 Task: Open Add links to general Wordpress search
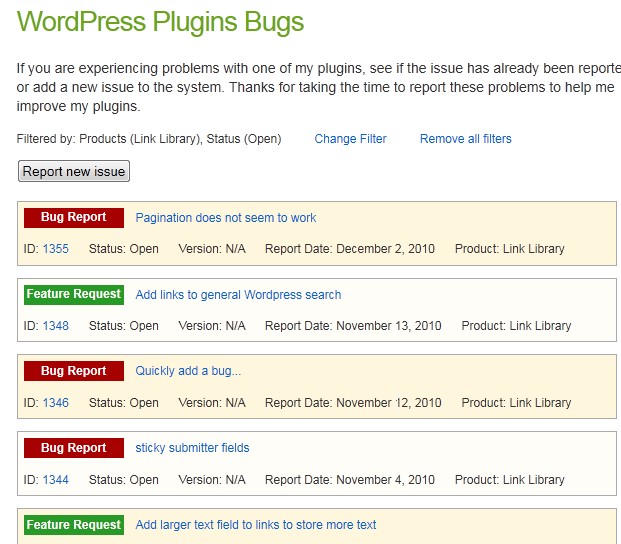pos(238,295)
